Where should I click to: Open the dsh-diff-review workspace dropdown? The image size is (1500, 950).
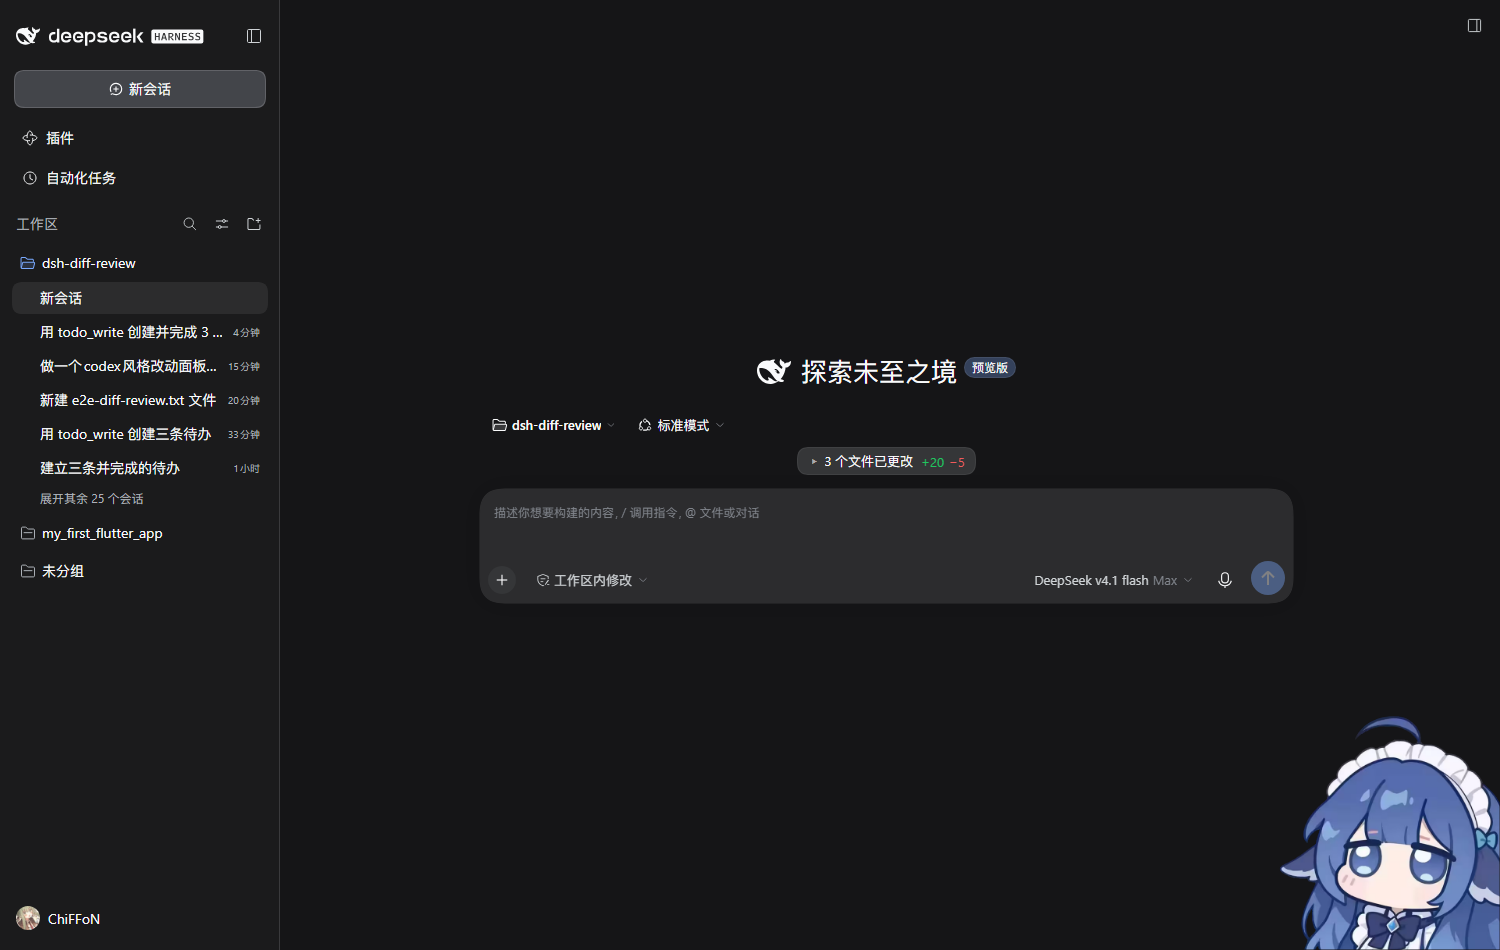(554, 425)
